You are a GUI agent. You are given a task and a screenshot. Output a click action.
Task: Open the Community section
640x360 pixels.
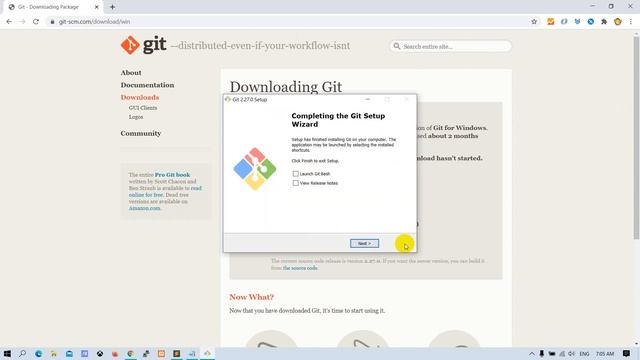[x=140, y=133]
